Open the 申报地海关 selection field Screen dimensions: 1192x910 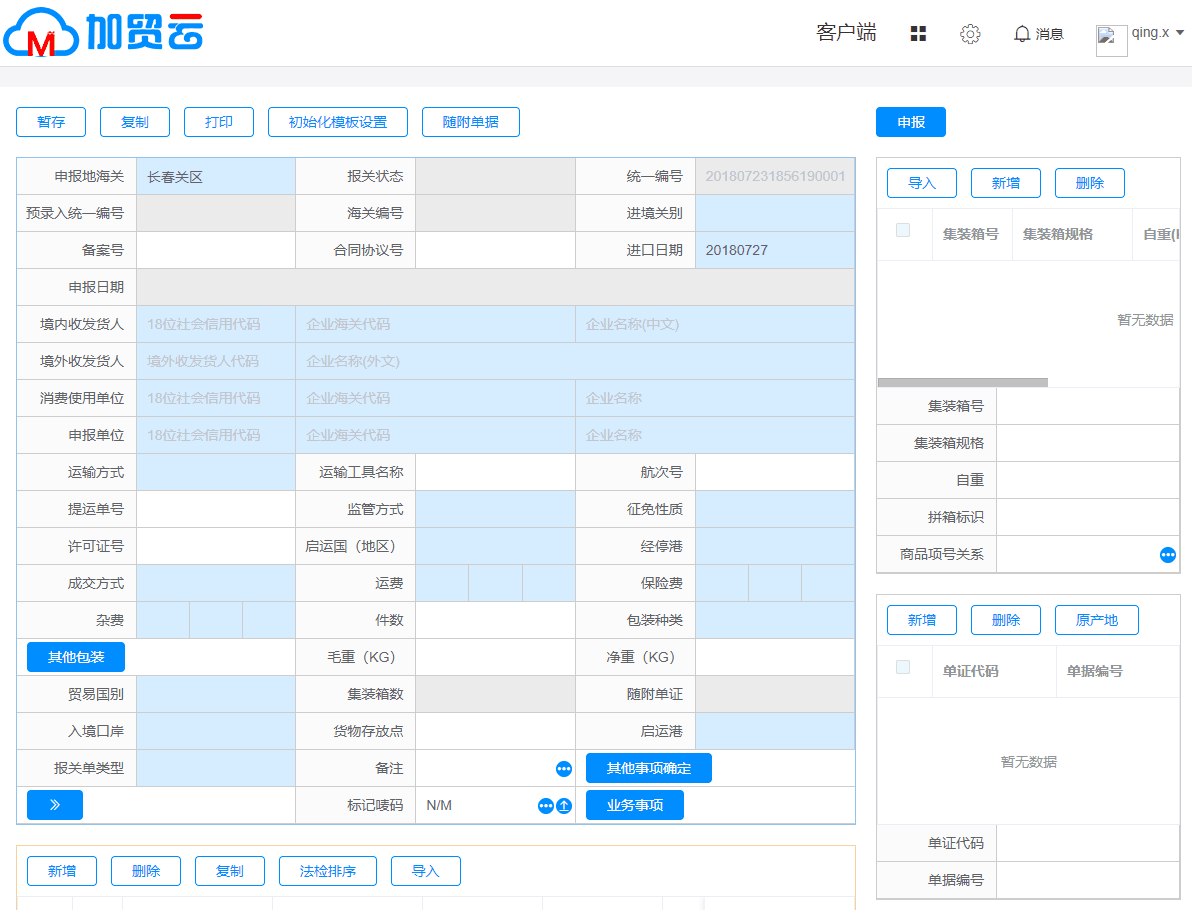point(215,177)
